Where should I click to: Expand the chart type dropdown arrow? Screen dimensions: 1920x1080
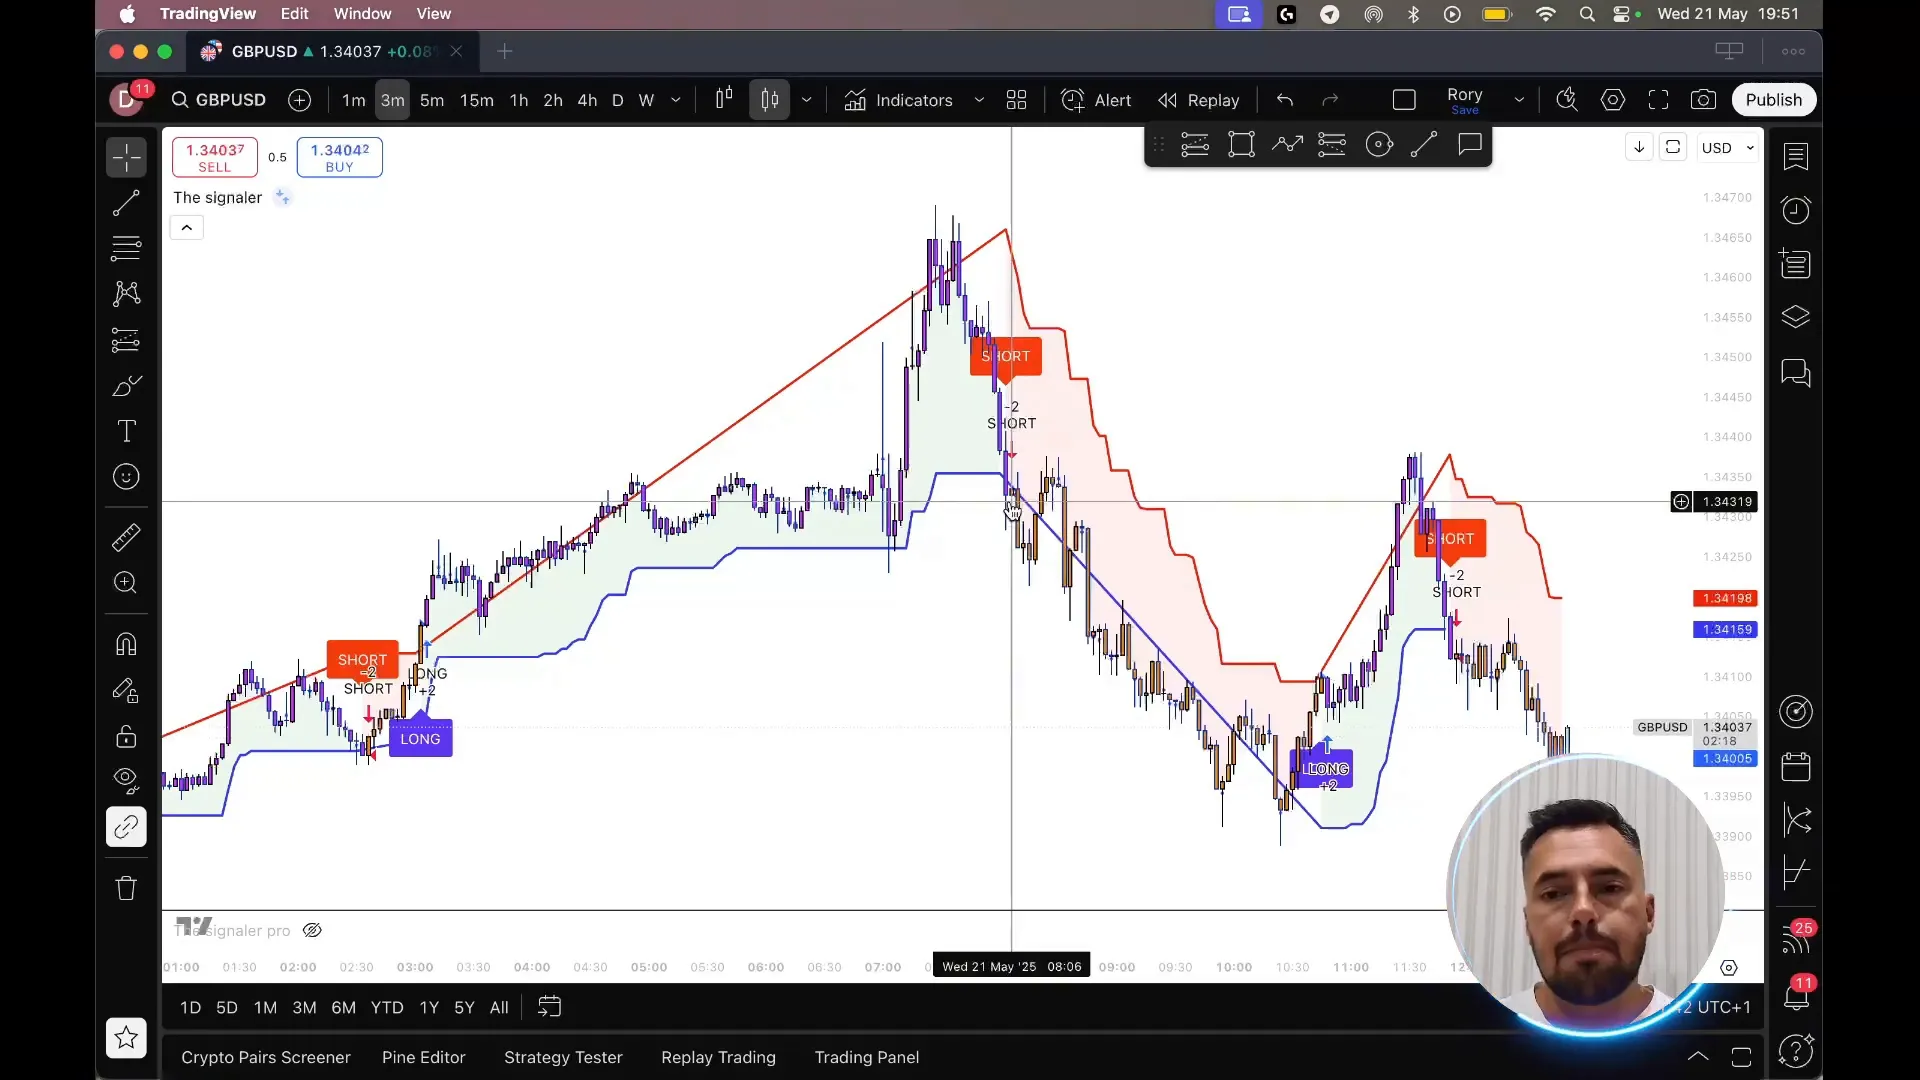[x=806, y=100]
